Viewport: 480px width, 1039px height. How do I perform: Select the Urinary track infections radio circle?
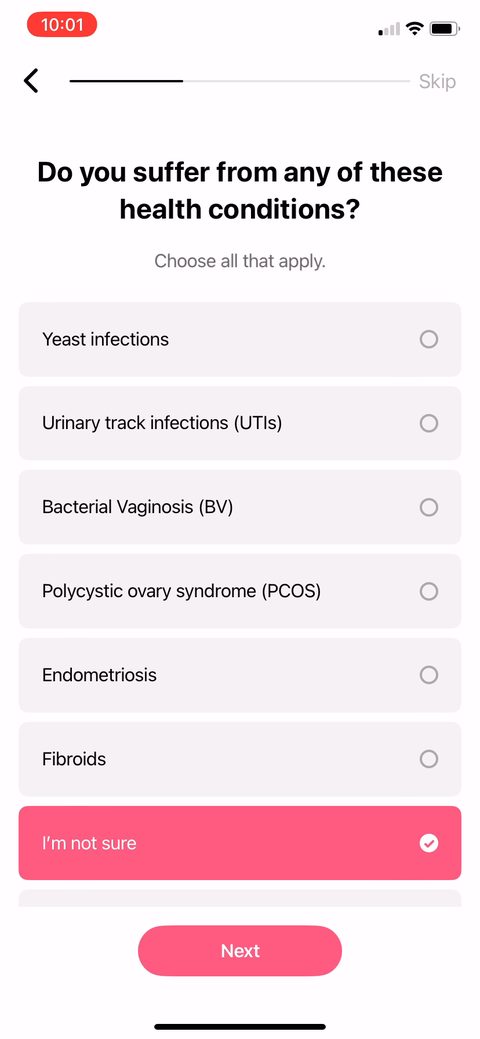click(429, 423)
